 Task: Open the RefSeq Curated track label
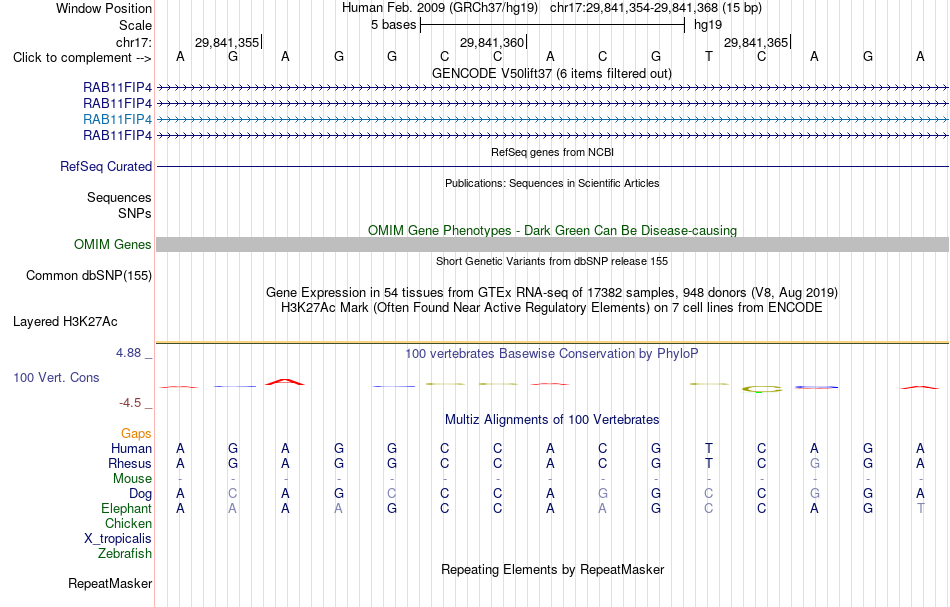point(106,167)
